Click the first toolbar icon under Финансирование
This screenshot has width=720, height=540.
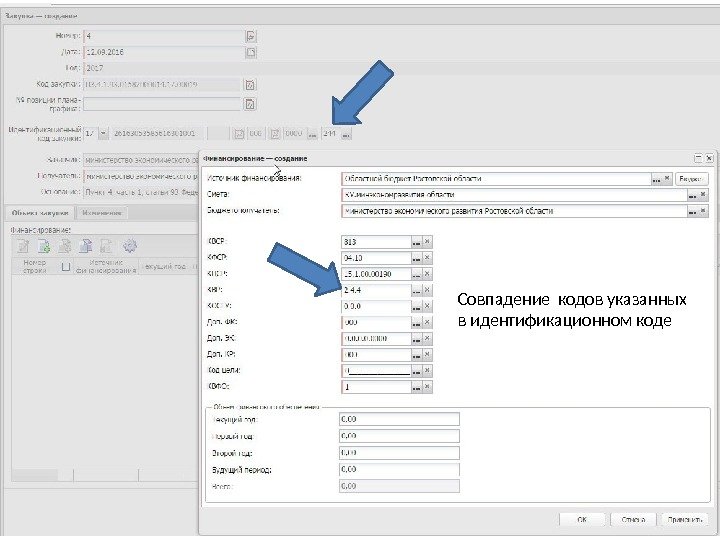tap(23, 246)
